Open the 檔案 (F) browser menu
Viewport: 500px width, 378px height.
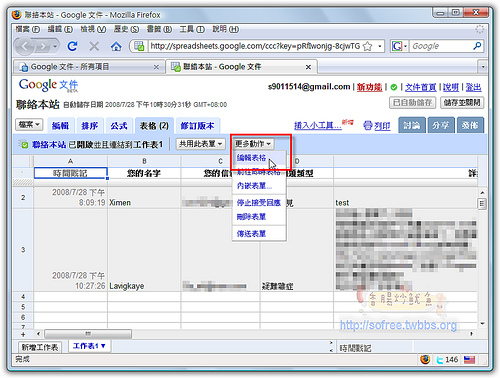point(27,29)
